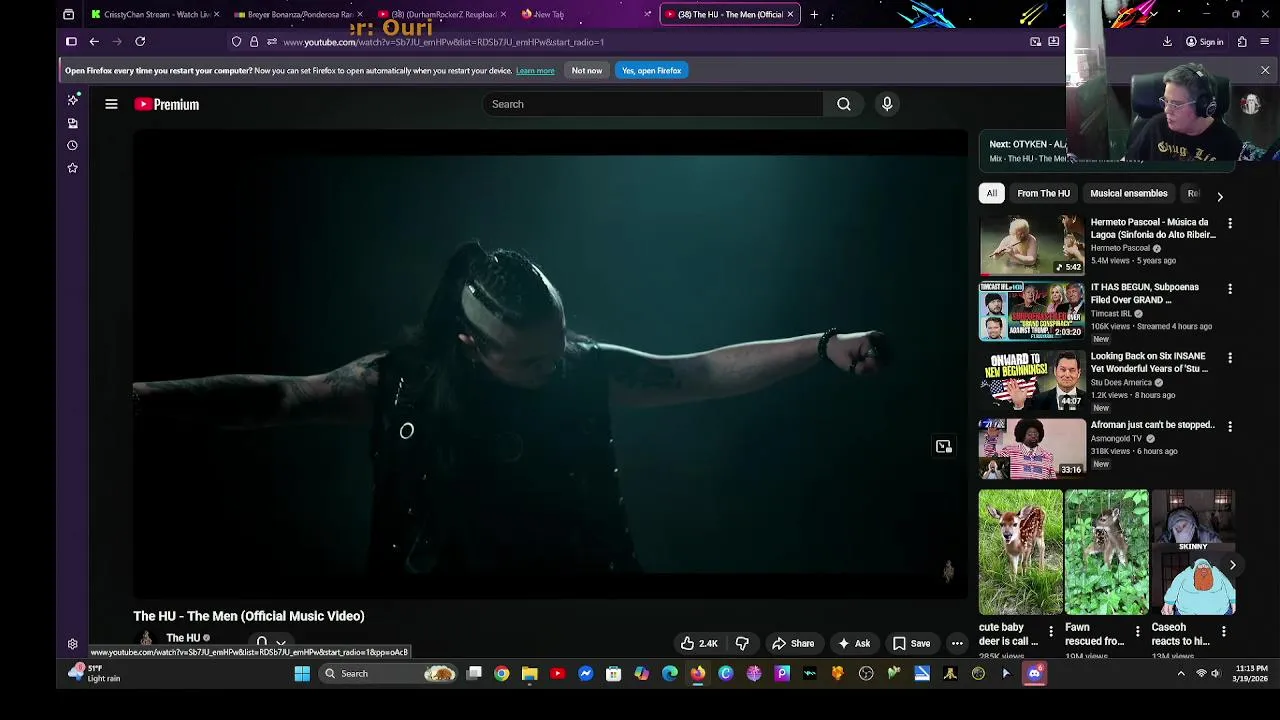This screenshot has height=720, width=1280.
Task: Go back in browser history
Action: (94, 42)
